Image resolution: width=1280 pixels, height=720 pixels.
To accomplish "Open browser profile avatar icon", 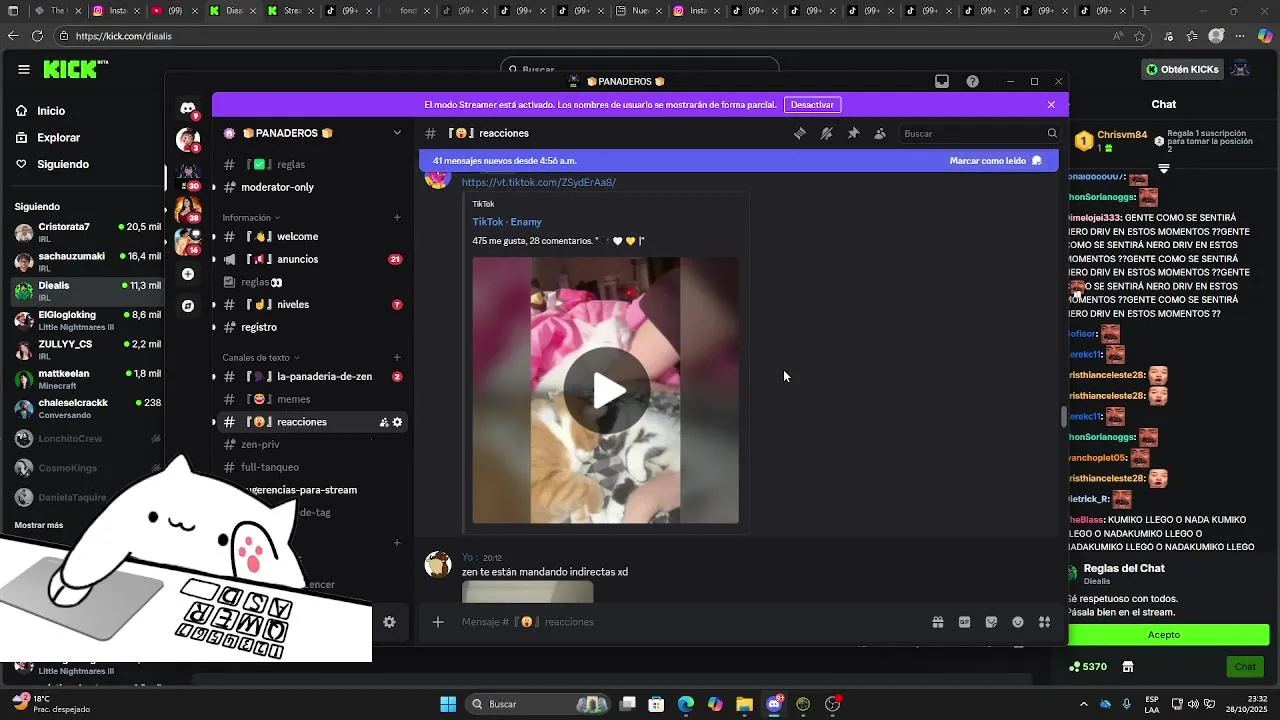I will click(x=1216, y=36).
